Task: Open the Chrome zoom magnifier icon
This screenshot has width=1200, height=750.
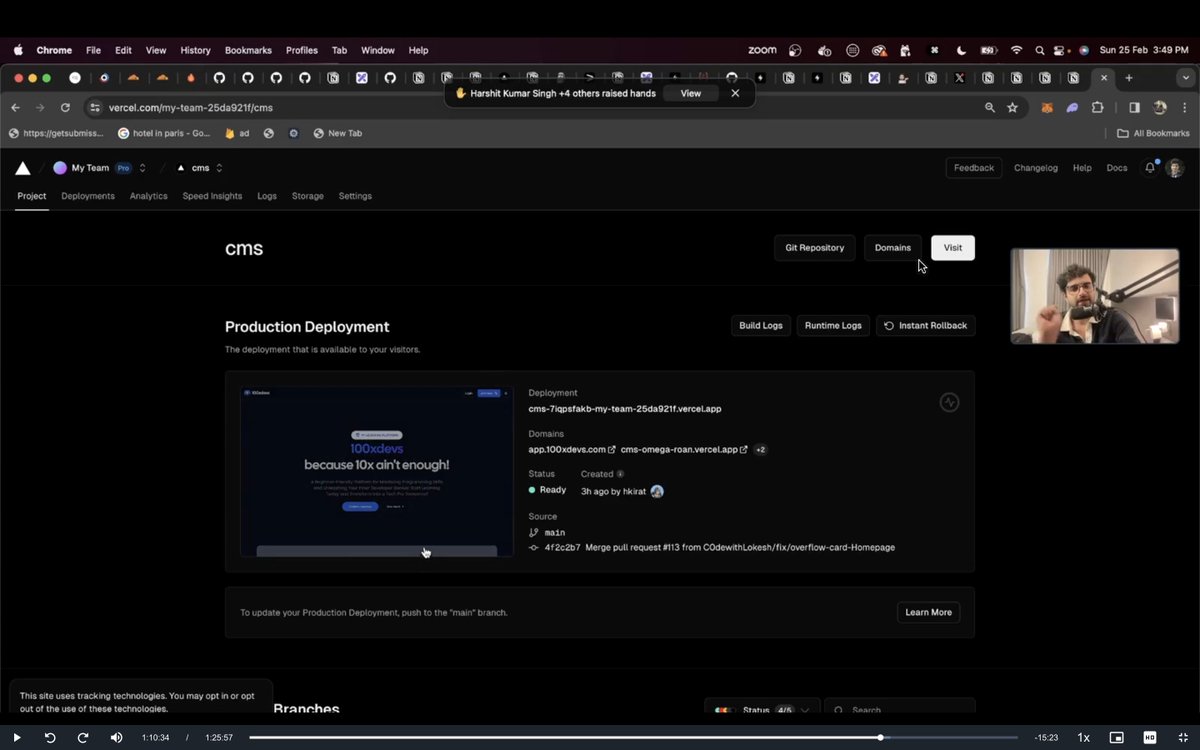Action: [x=990, y=107]
